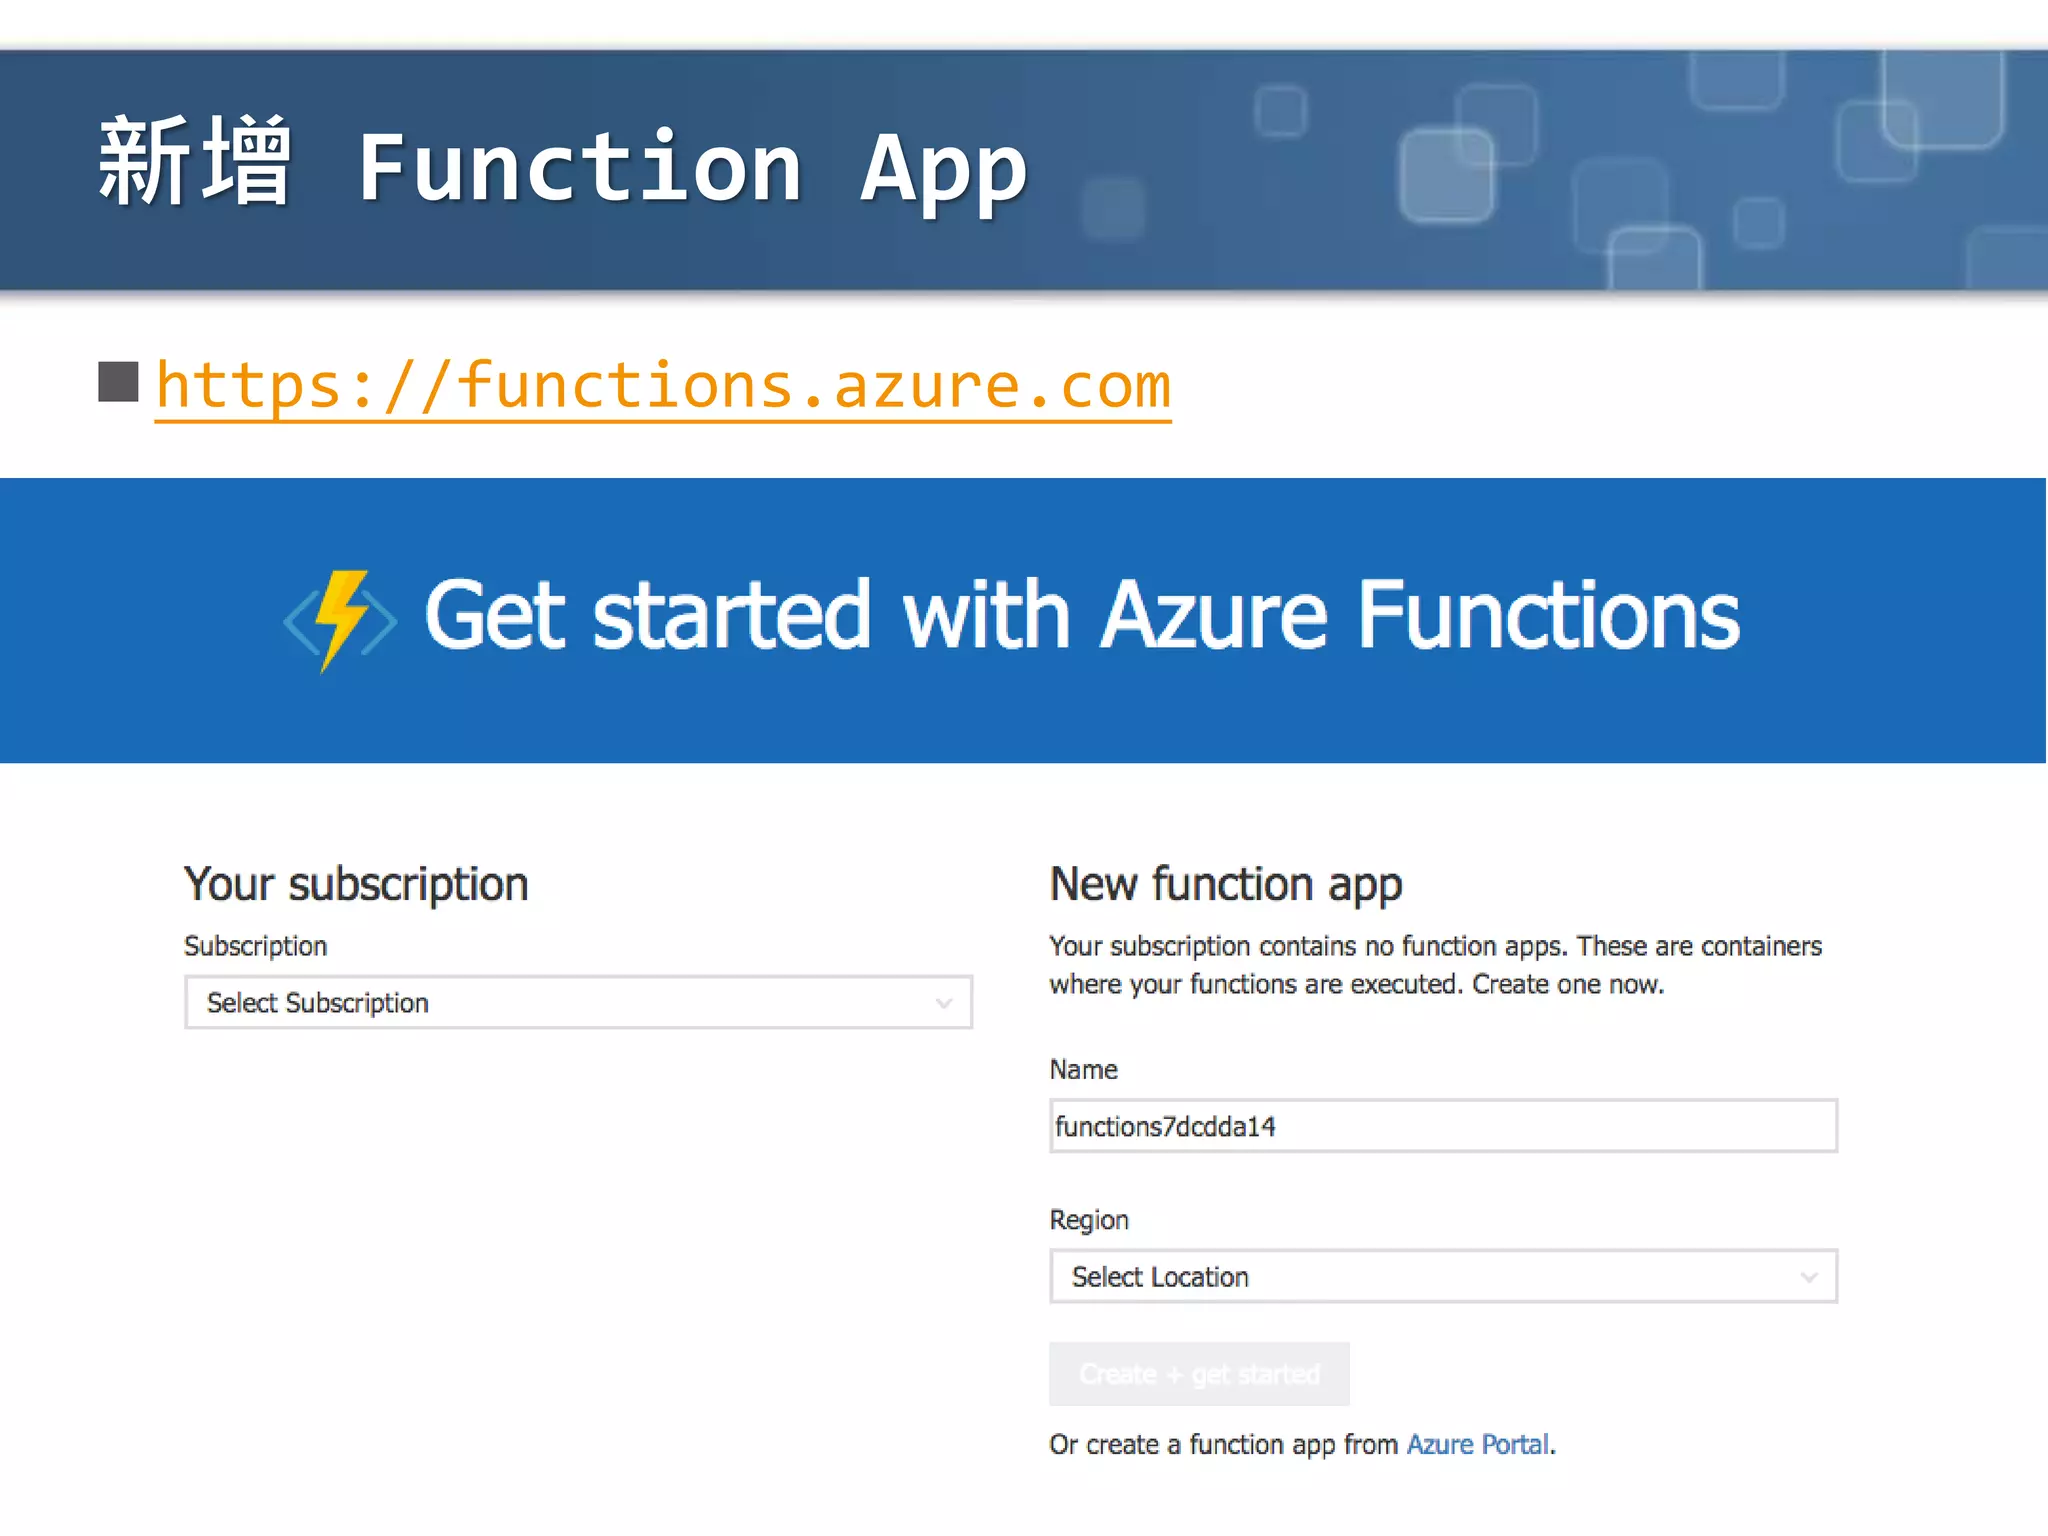The height and width of the screenshot is (1536, 2048).
Task: Focus the Name field containing functions7dcdda14
Action: [1443, 1126]
